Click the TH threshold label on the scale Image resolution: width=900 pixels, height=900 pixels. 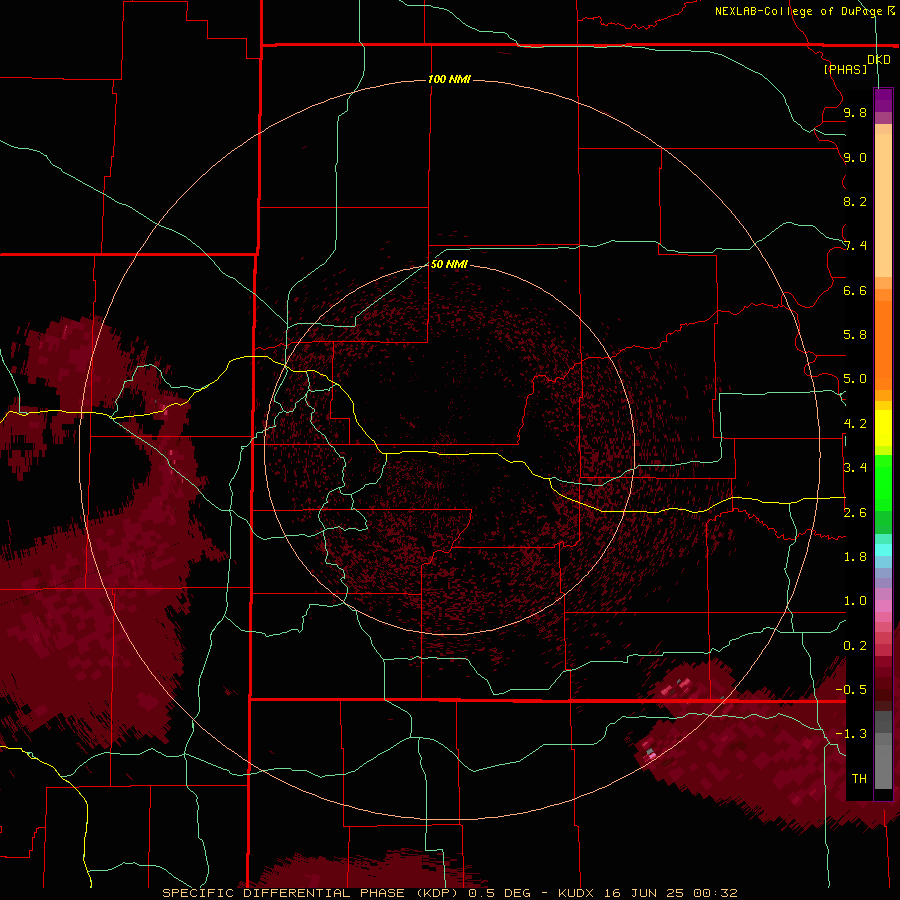tap(859, 779)
